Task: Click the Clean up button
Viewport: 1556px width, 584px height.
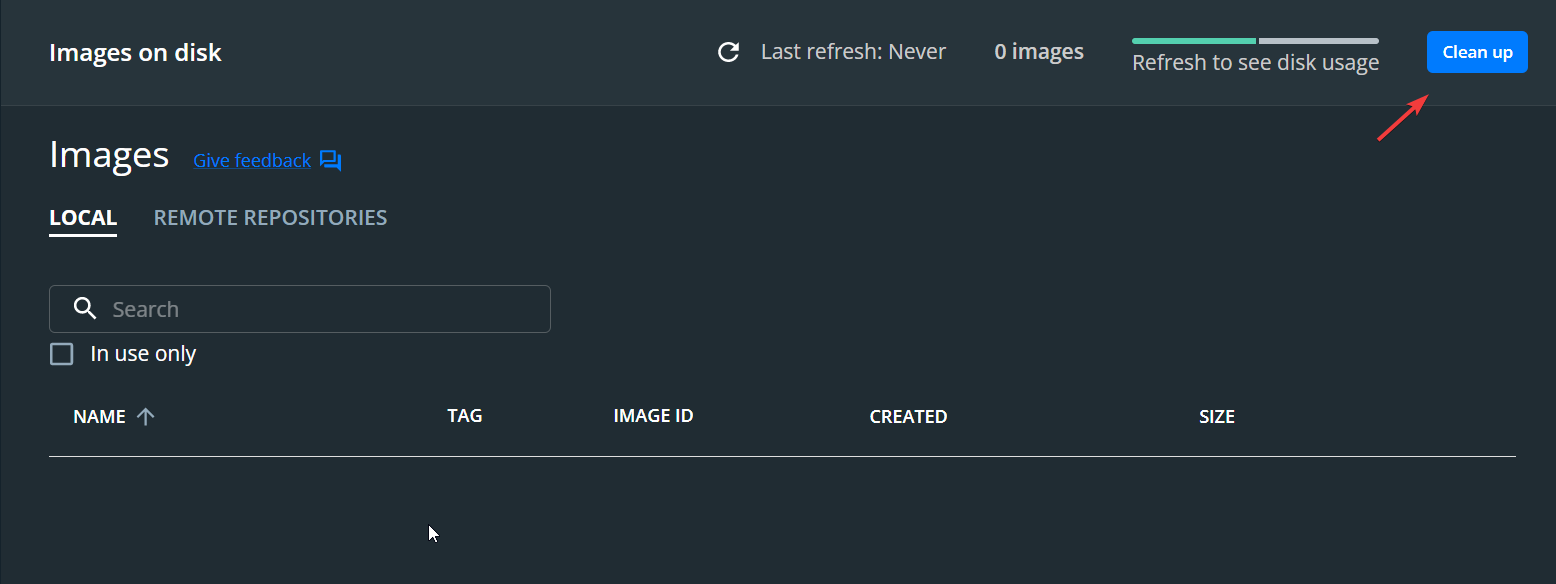Action: tap(1477, 52)
